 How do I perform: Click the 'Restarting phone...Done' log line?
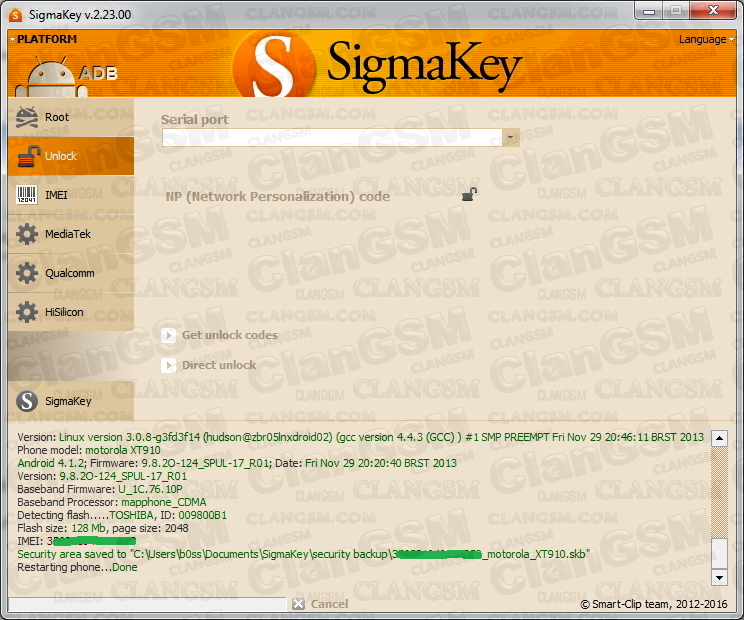coord(77,567)
